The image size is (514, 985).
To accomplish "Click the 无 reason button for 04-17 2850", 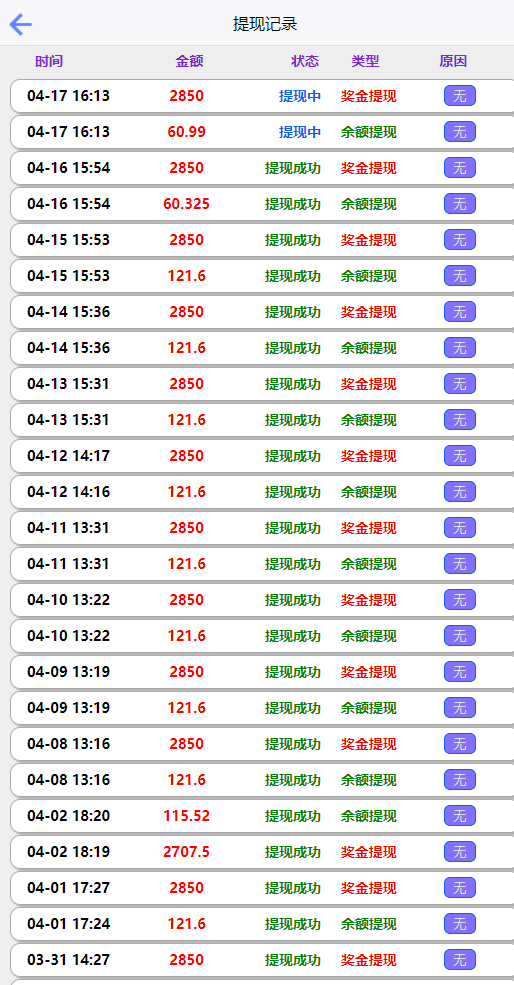I will click(460, 96).
